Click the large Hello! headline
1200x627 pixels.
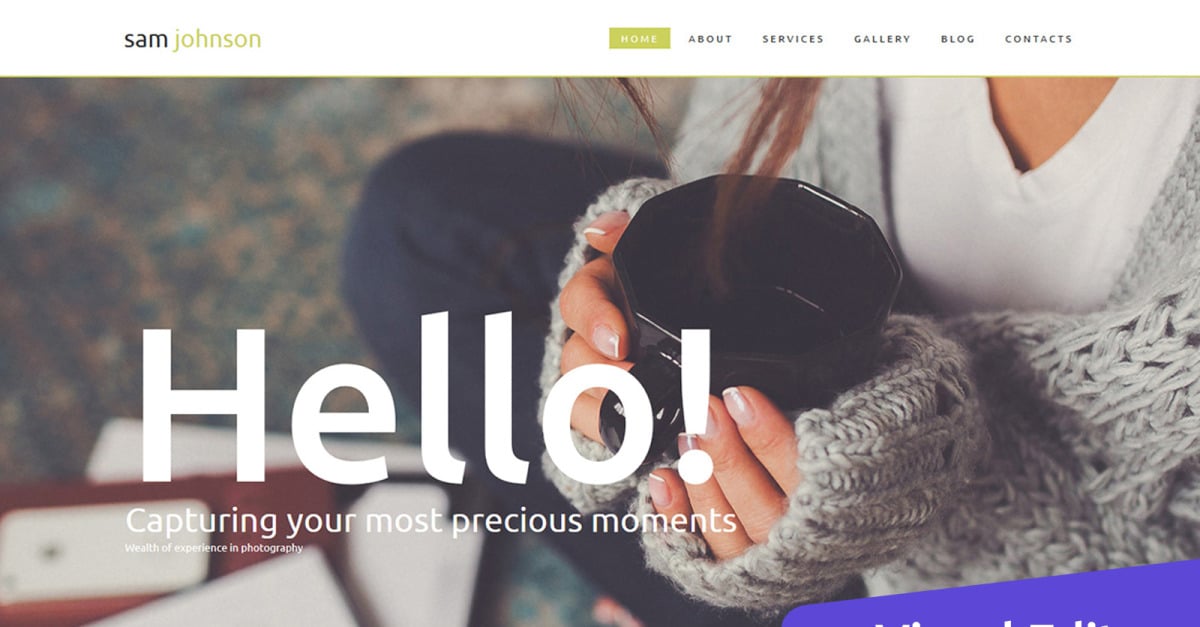coord(427,400)
